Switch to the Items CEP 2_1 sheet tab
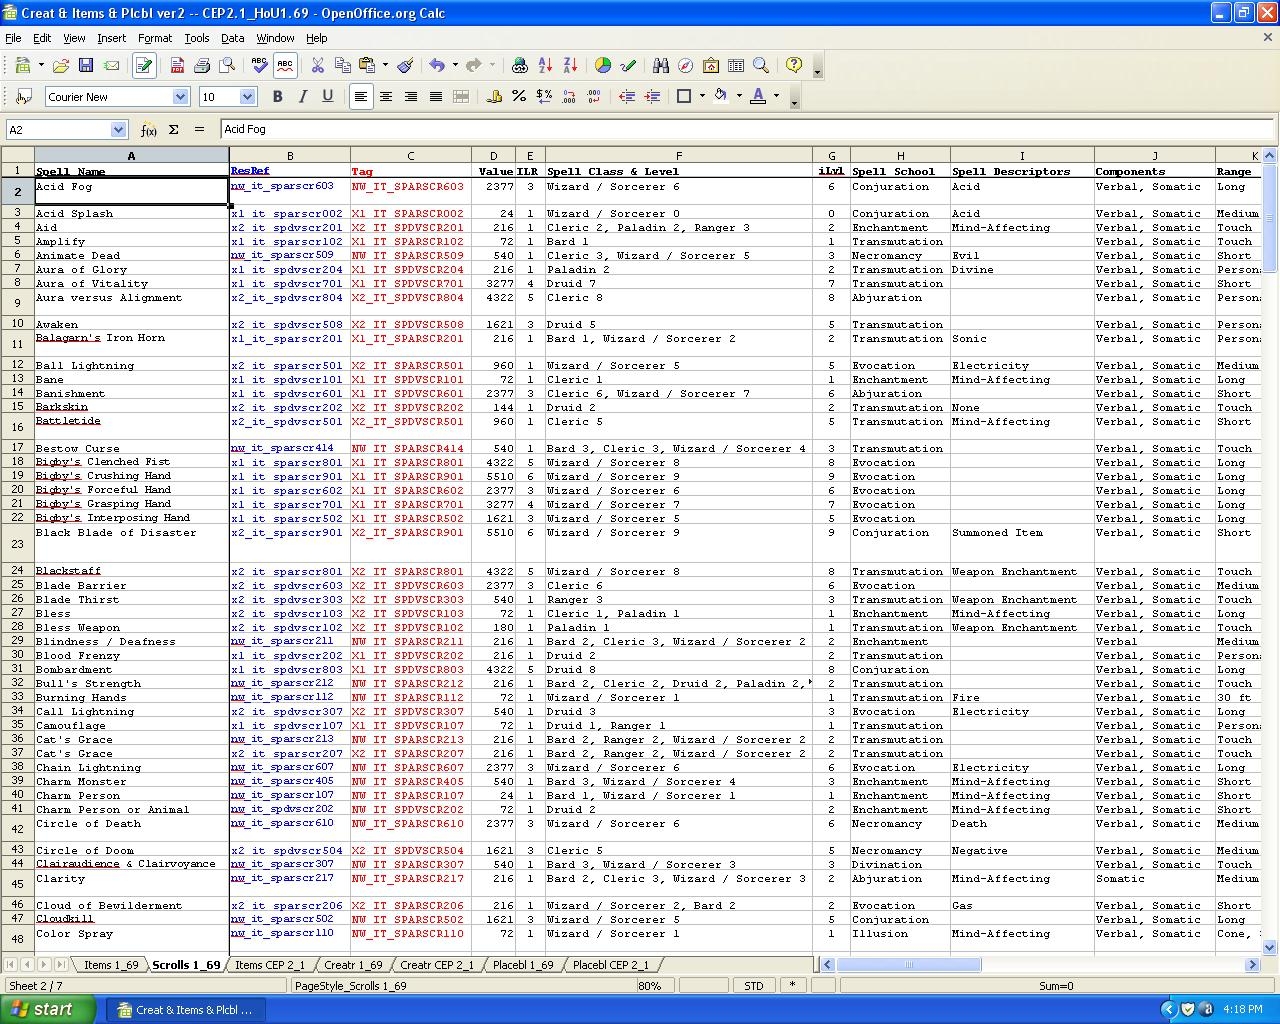The image size is (1280, 1024). click(x=269, y=965)
